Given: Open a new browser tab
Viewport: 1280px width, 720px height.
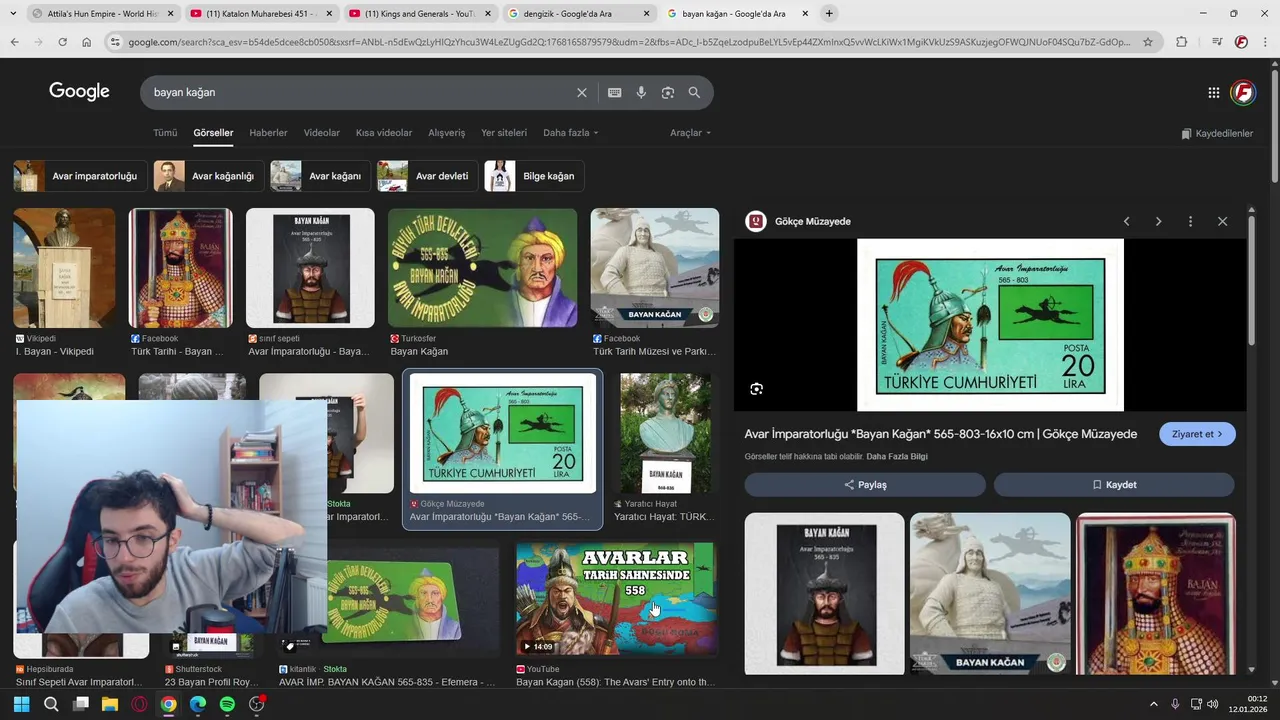Looking at the screenshot, I should click(829, 14).
